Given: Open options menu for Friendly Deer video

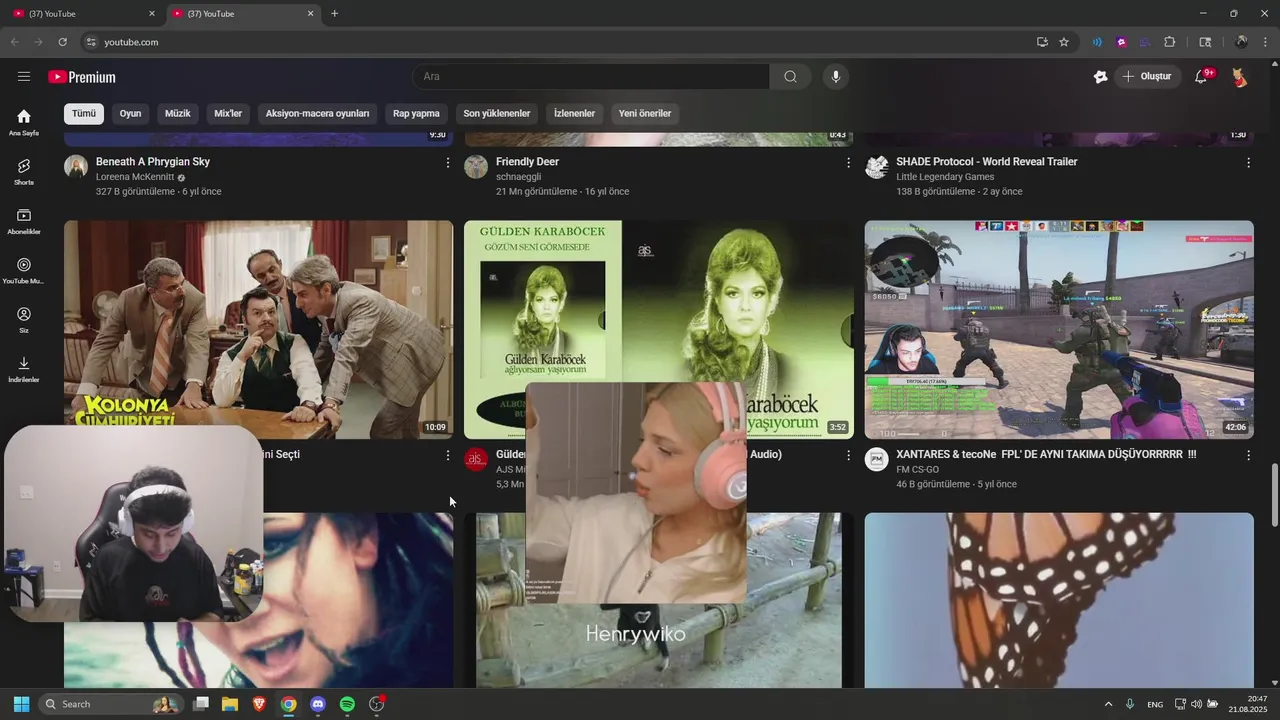Looking at the screenshot, I should 848,162.
